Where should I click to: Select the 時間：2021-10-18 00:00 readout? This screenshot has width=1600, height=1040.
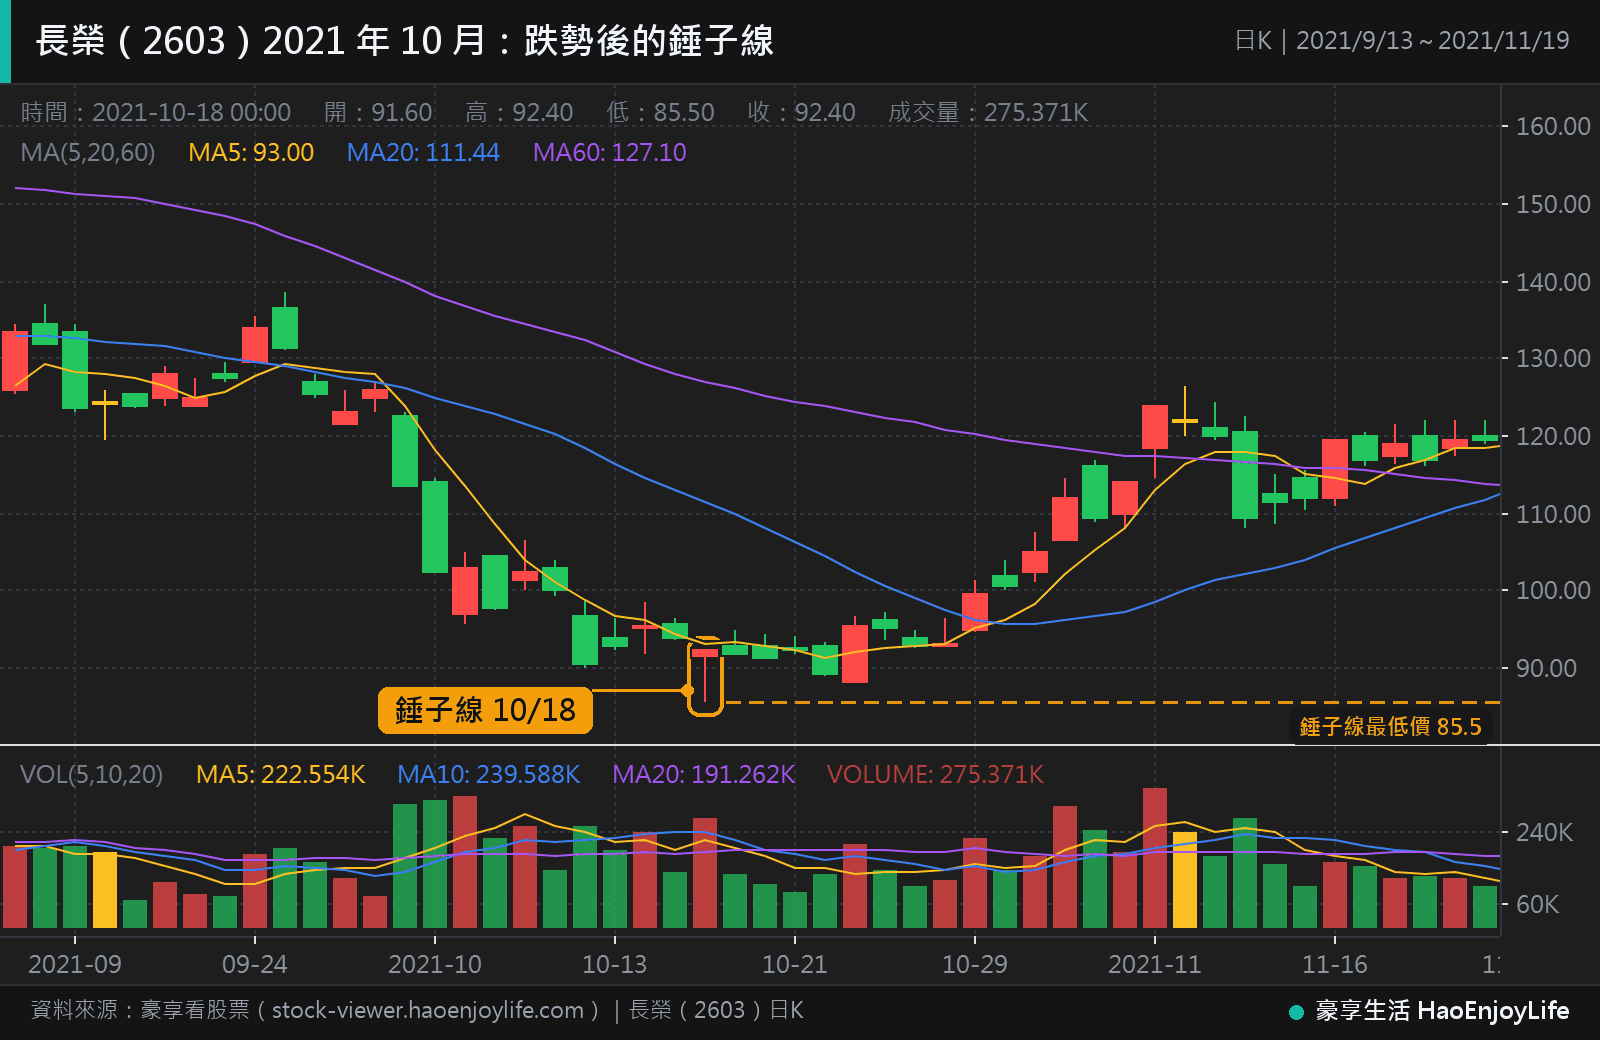coord(156,112)
